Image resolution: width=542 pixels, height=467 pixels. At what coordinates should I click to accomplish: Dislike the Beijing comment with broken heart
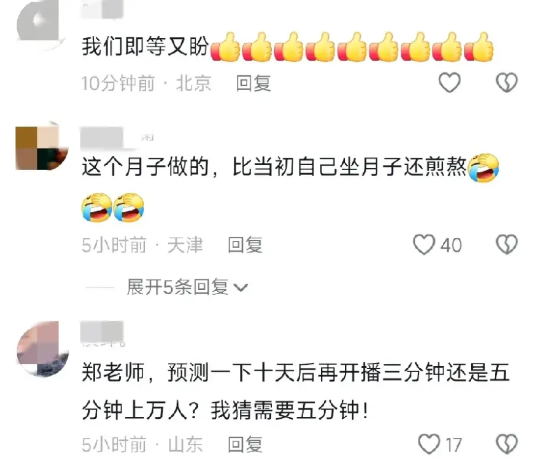(507, 83)
